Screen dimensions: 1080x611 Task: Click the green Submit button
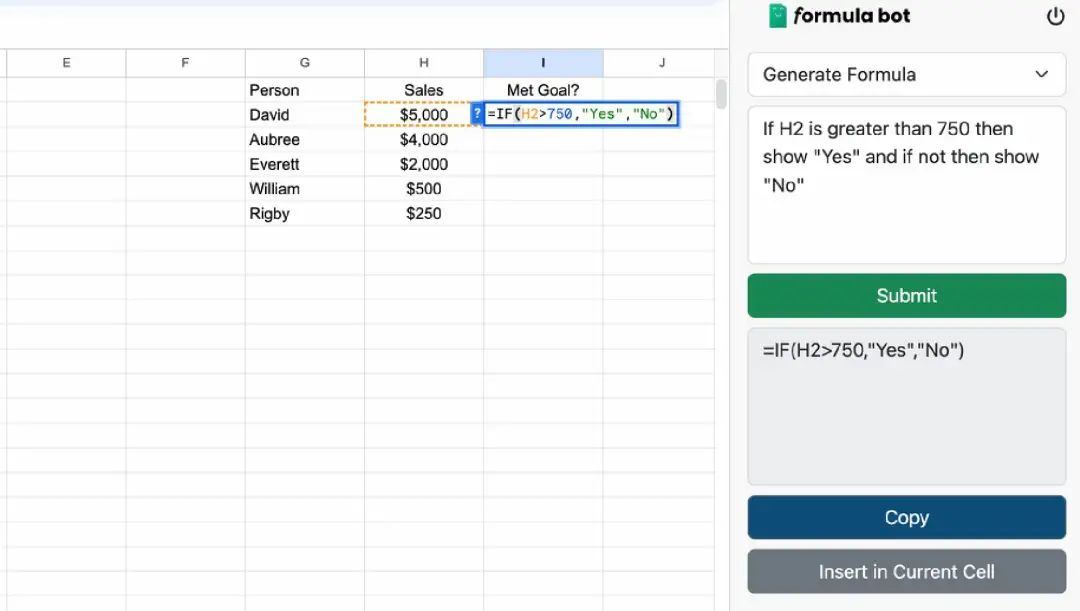[906, 296]
